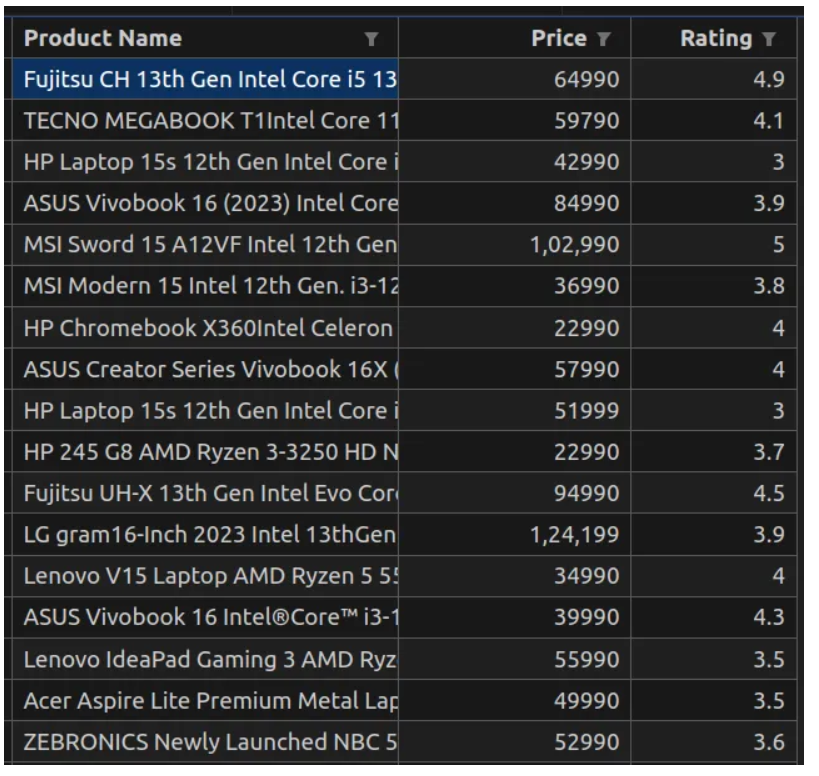The width and height of the screenshot is (819, 776).
Task: Sort by Price header label
Action: pyautogui.click(x=559, y=38)
